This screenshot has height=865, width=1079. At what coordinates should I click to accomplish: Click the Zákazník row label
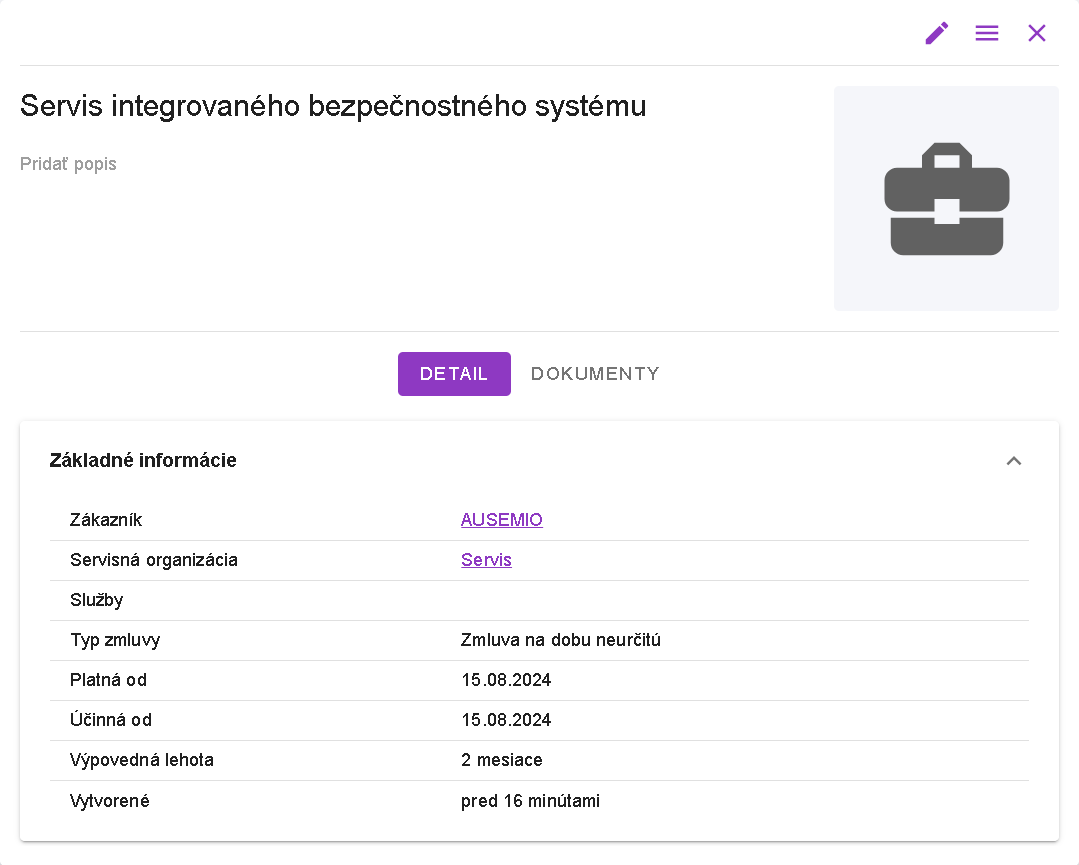(106, 520)
